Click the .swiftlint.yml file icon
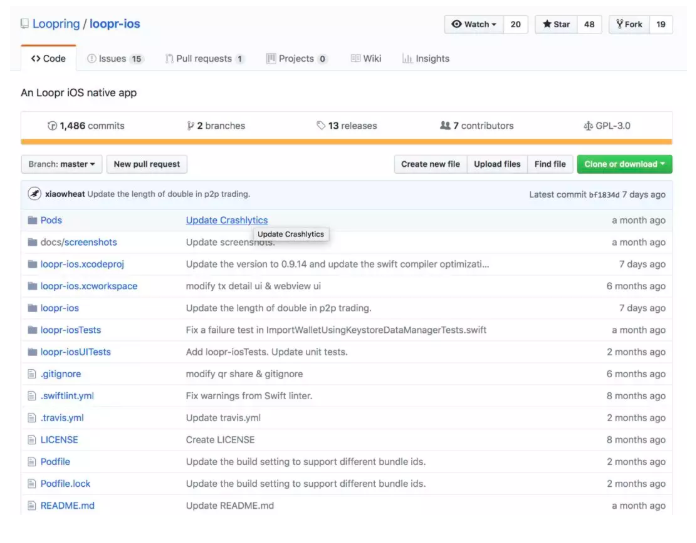This screenshot has height=543, width=696. tap(32, 396)
